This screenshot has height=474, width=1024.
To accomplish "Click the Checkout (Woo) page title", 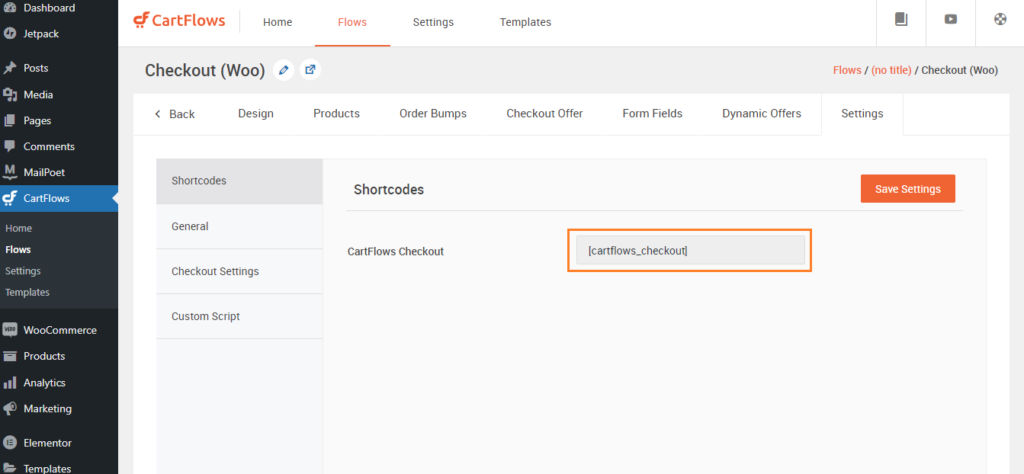I will 204,71.
